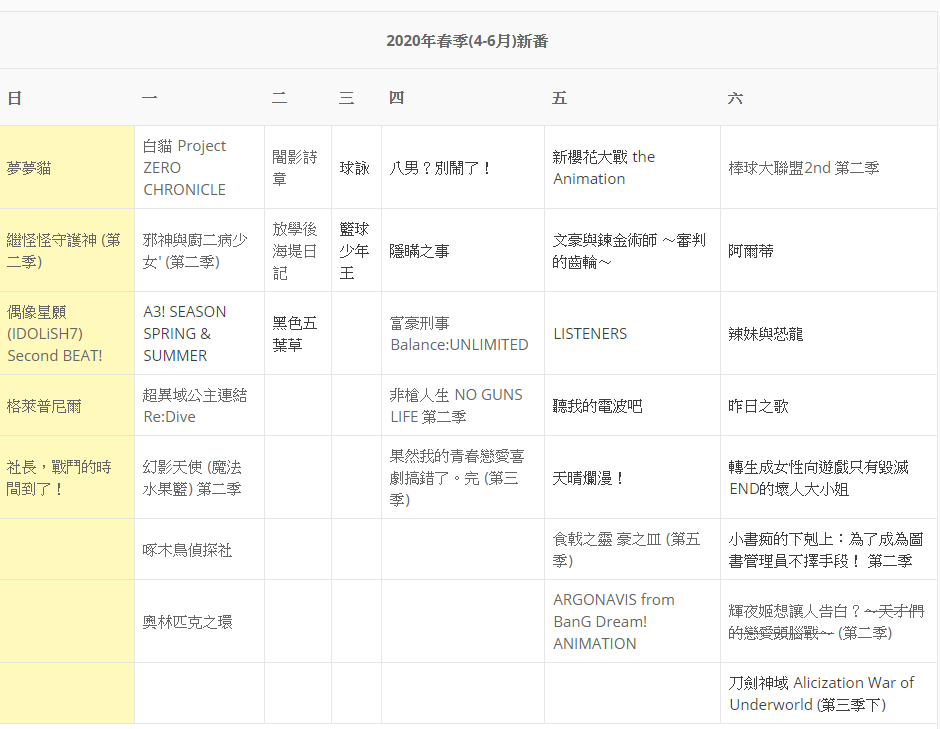This screenshot has height=729, width=940.
Task: Open 輝夜姬想讓人告白？ (第二季) link
Action: click(826, 622)
